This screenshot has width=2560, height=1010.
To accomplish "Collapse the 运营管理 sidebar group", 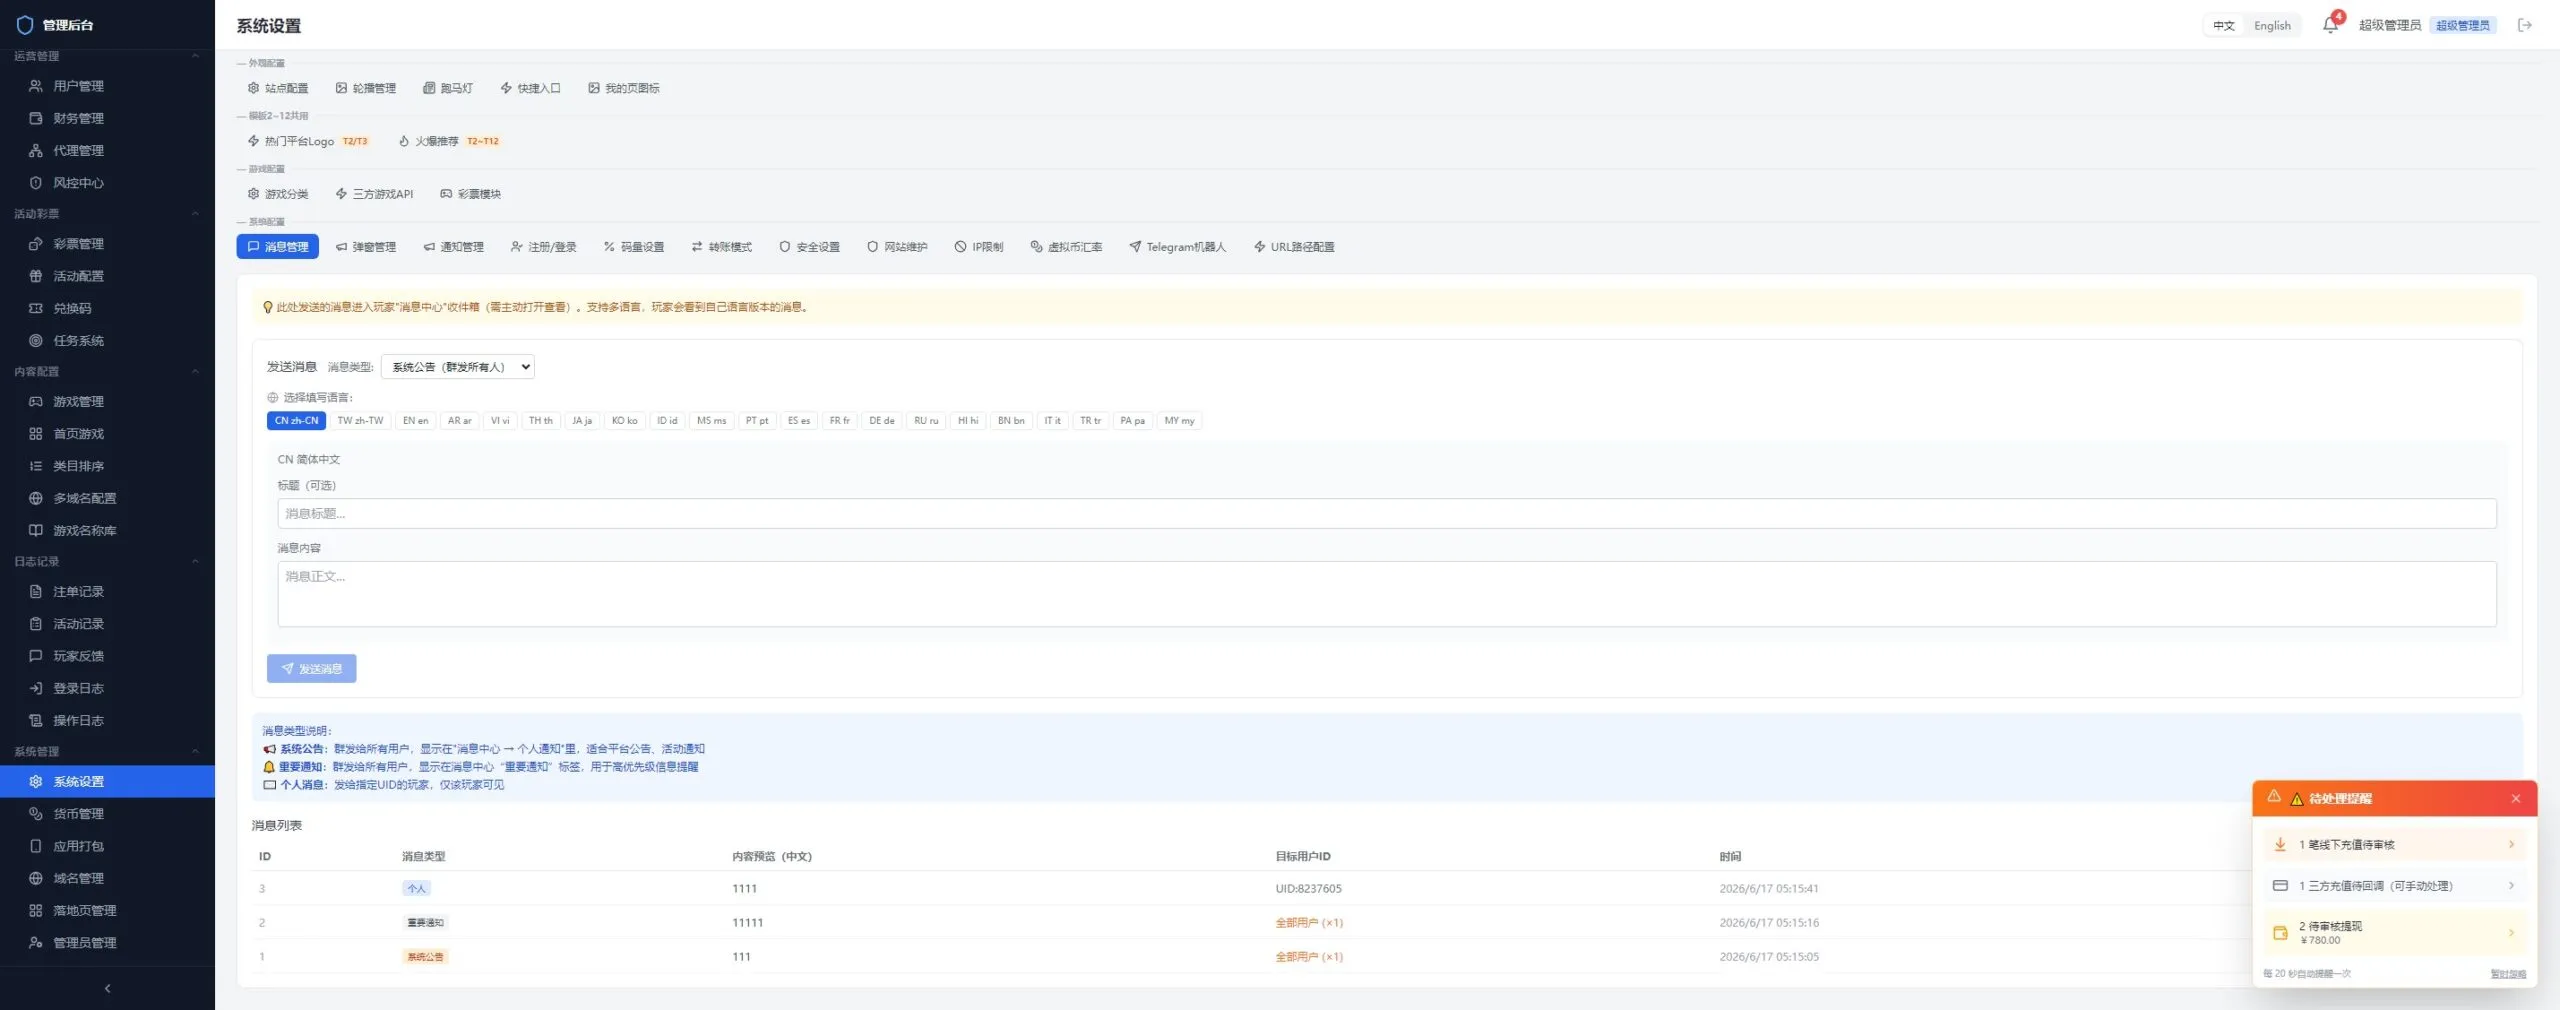I will click(195, 56).
